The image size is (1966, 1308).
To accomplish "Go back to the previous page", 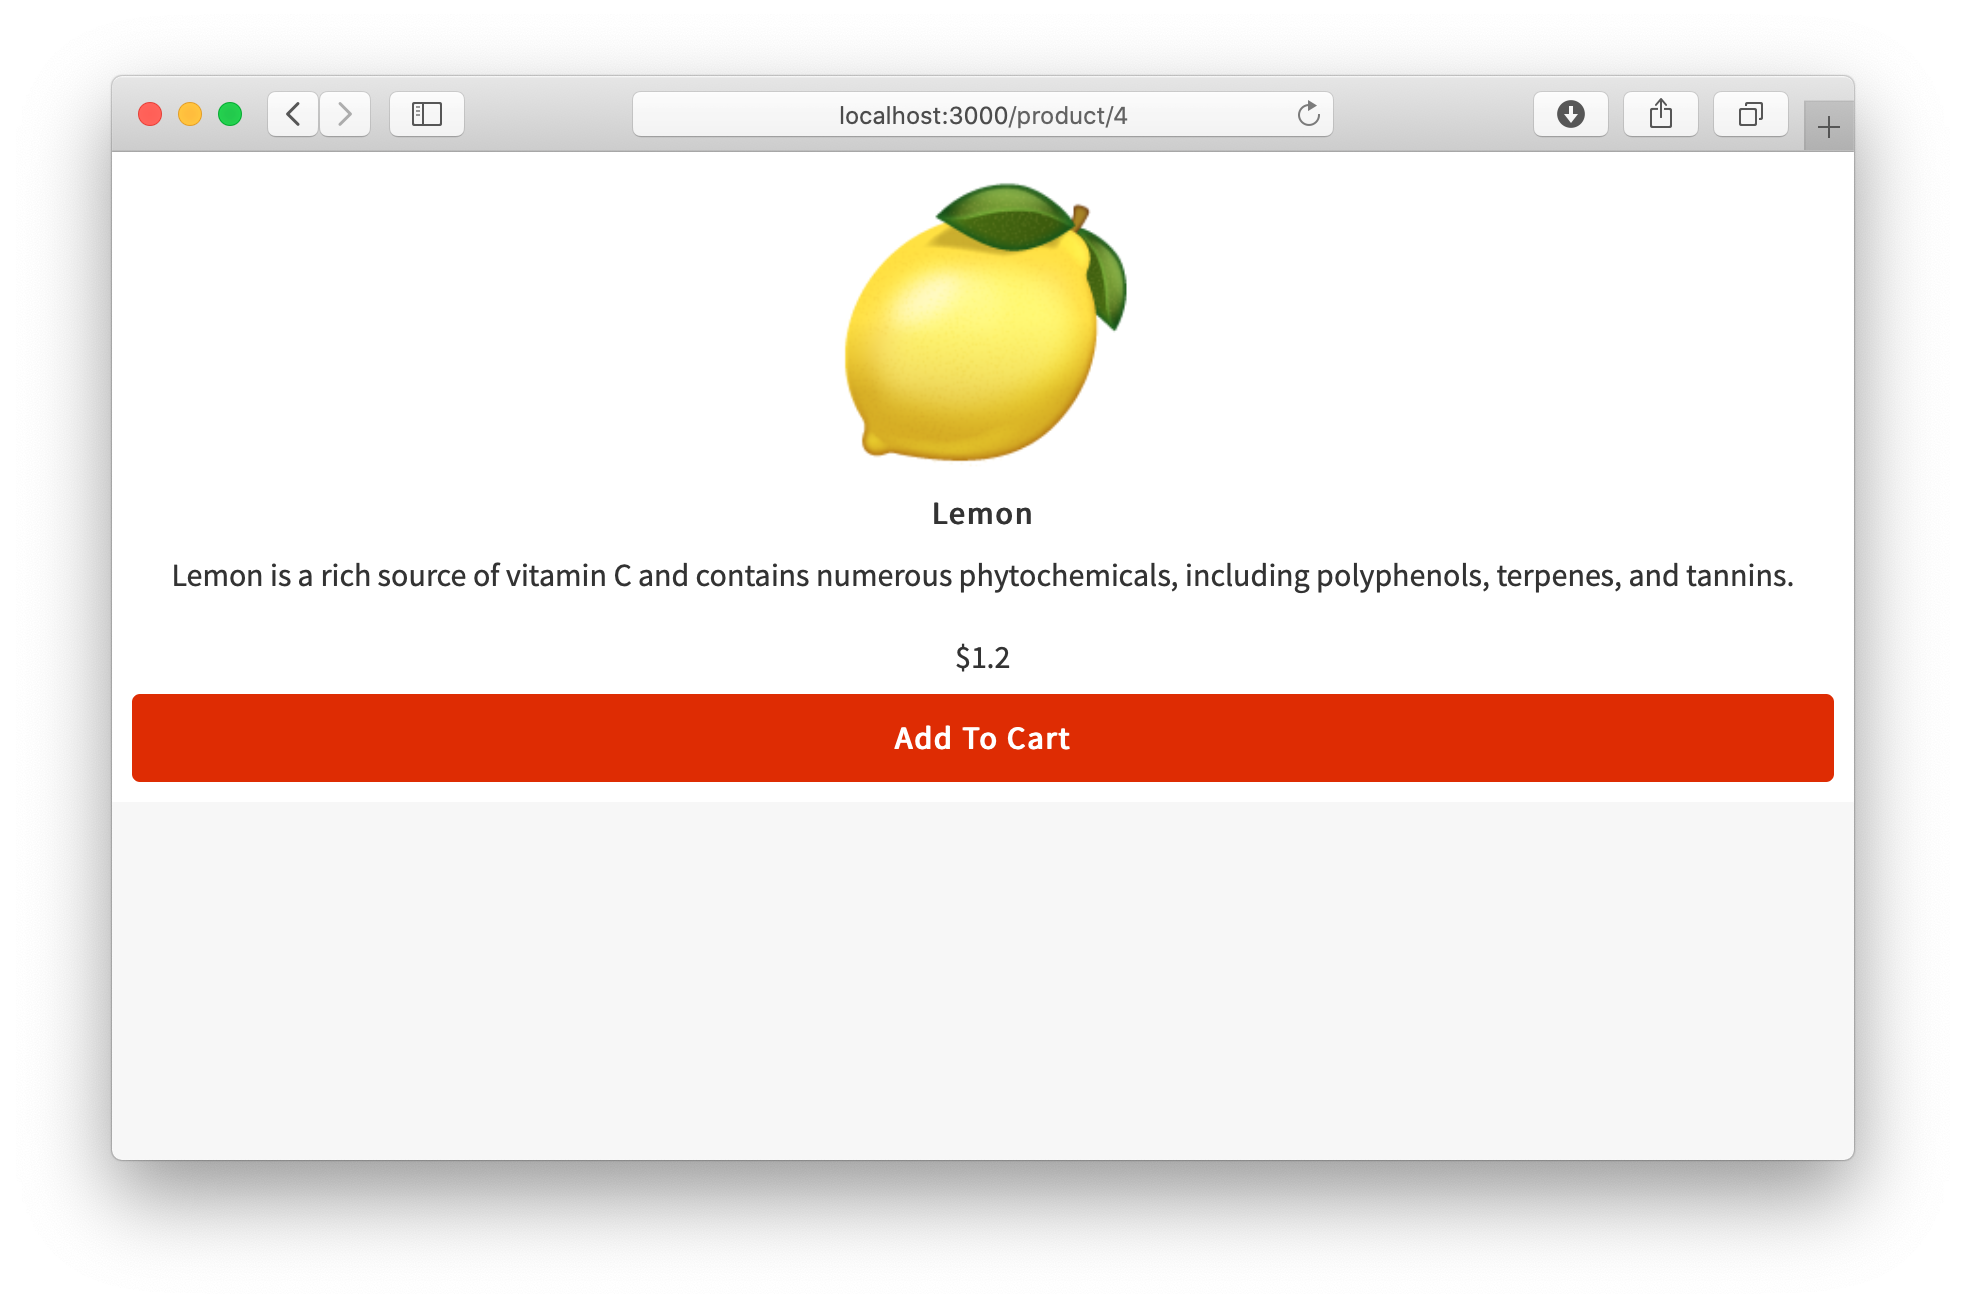I will [x=293, y=114].
